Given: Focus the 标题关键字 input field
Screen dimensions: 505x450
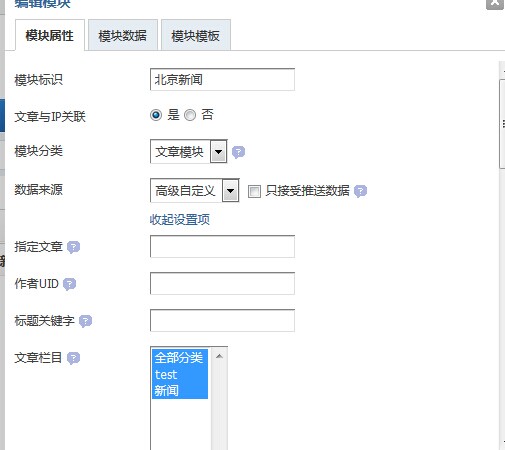Looking at the screenshot, I should click(222, 321).
